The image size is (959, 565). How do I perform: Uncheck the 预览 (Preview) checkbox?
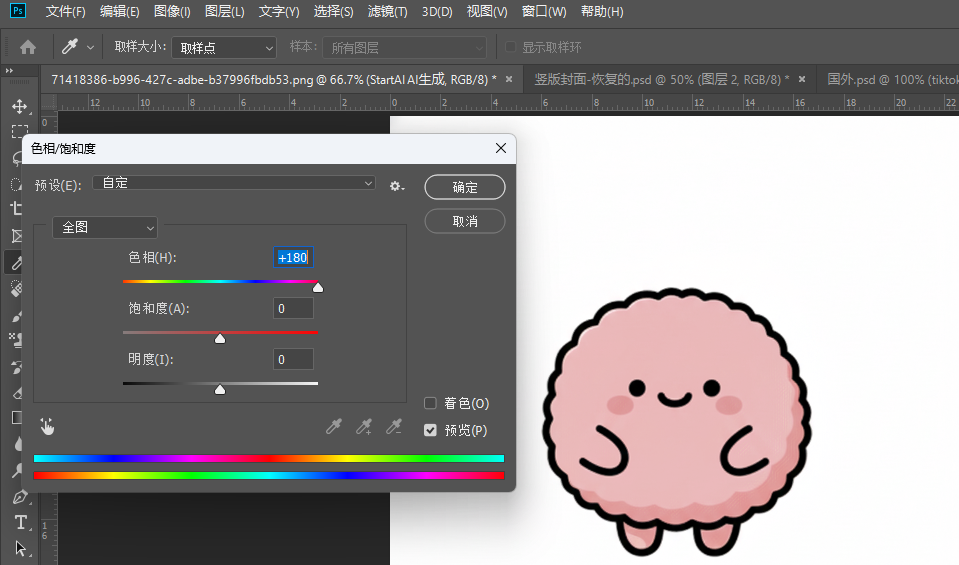pos(431,430)
